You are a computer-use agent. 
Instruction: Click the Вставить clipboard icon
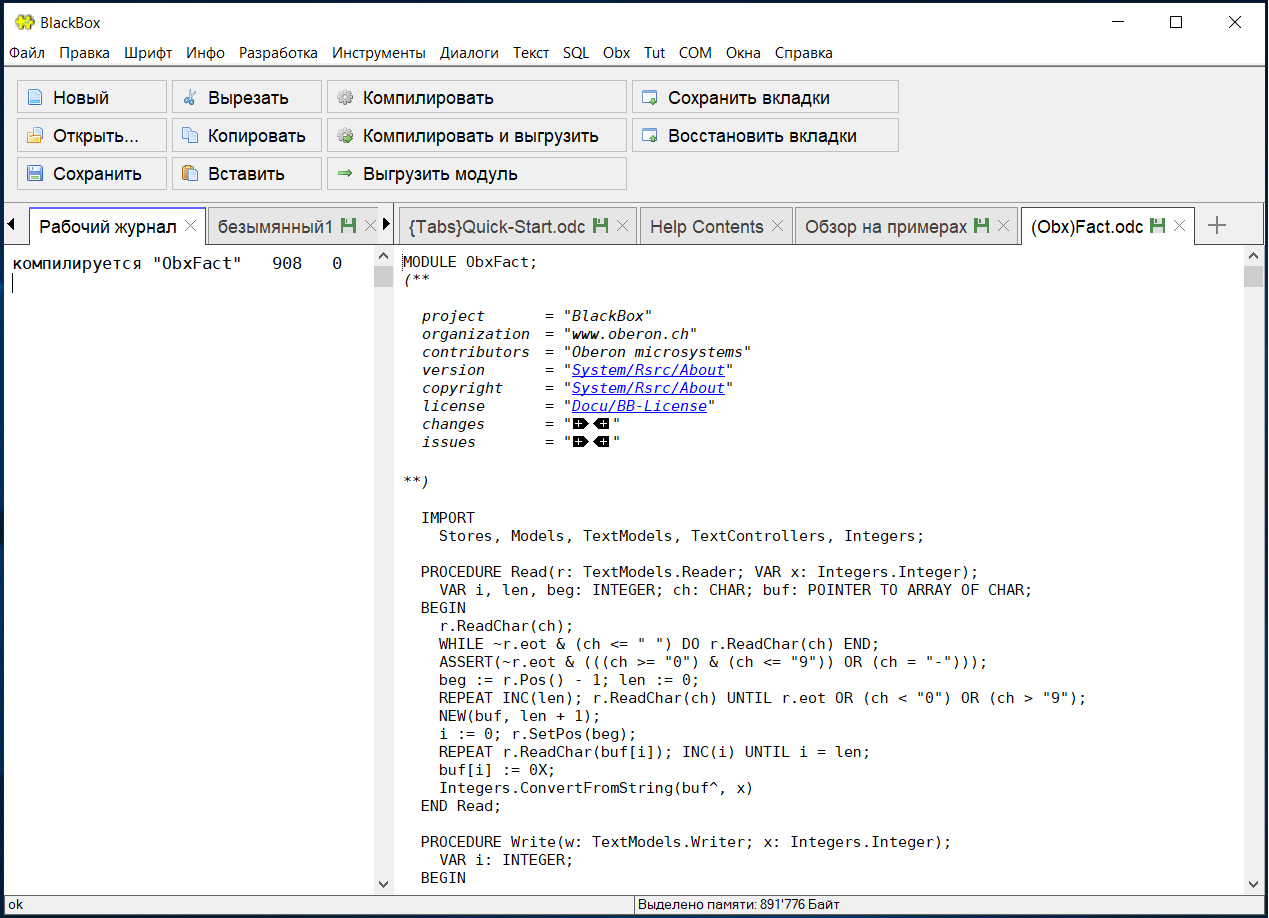(190, 174)
